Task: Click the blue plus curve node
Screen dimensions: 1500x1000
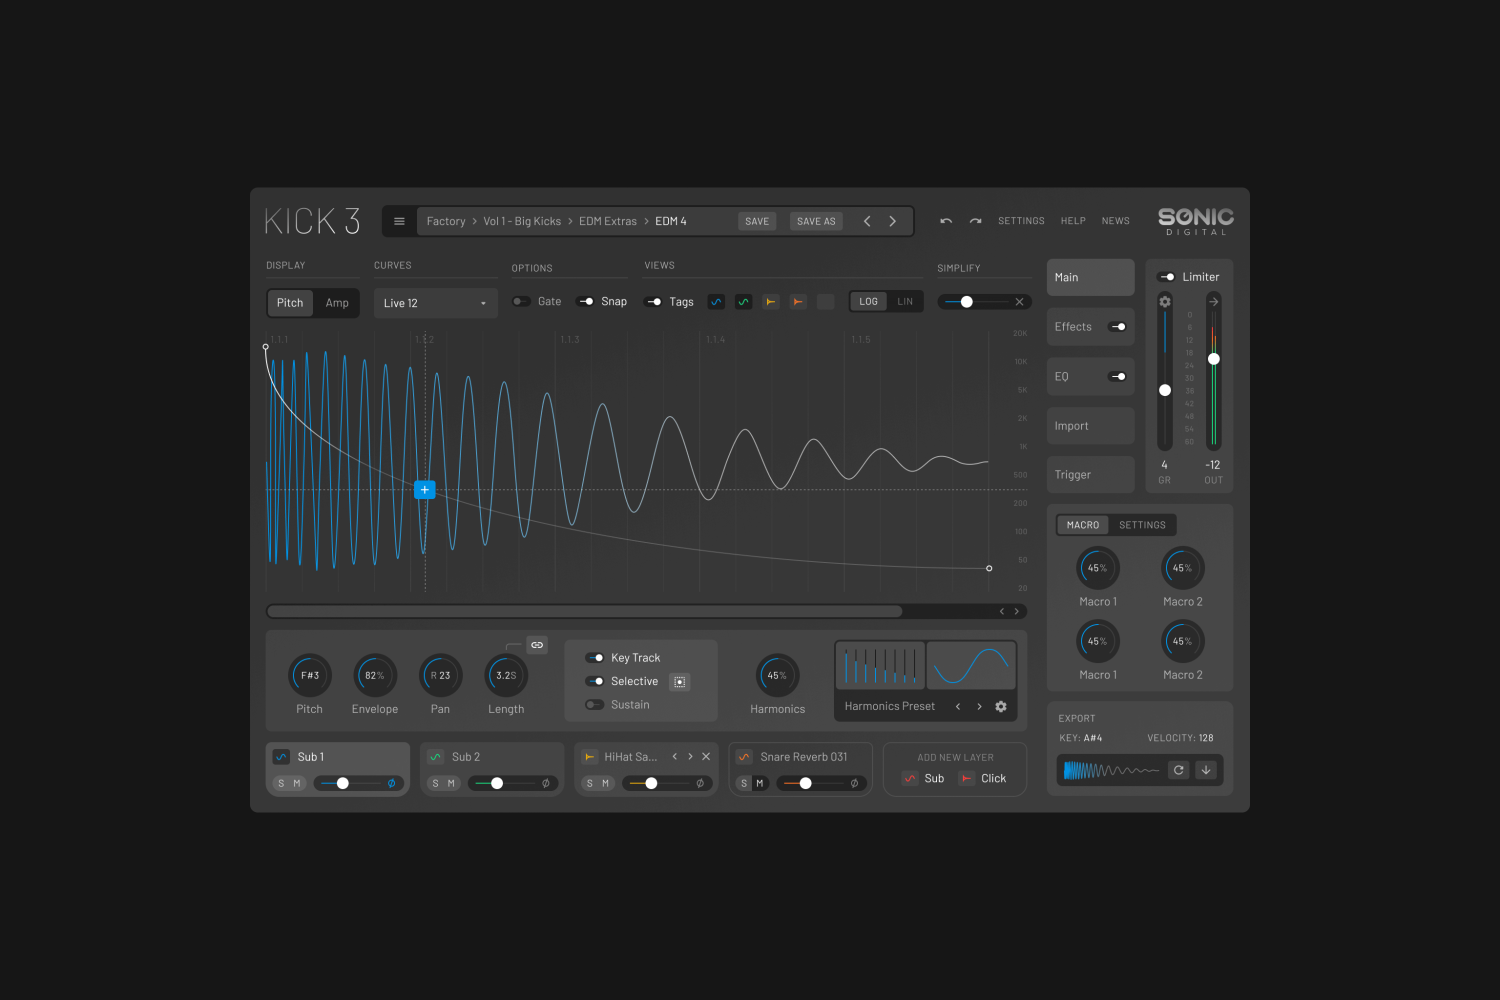Action: [425, 490]
